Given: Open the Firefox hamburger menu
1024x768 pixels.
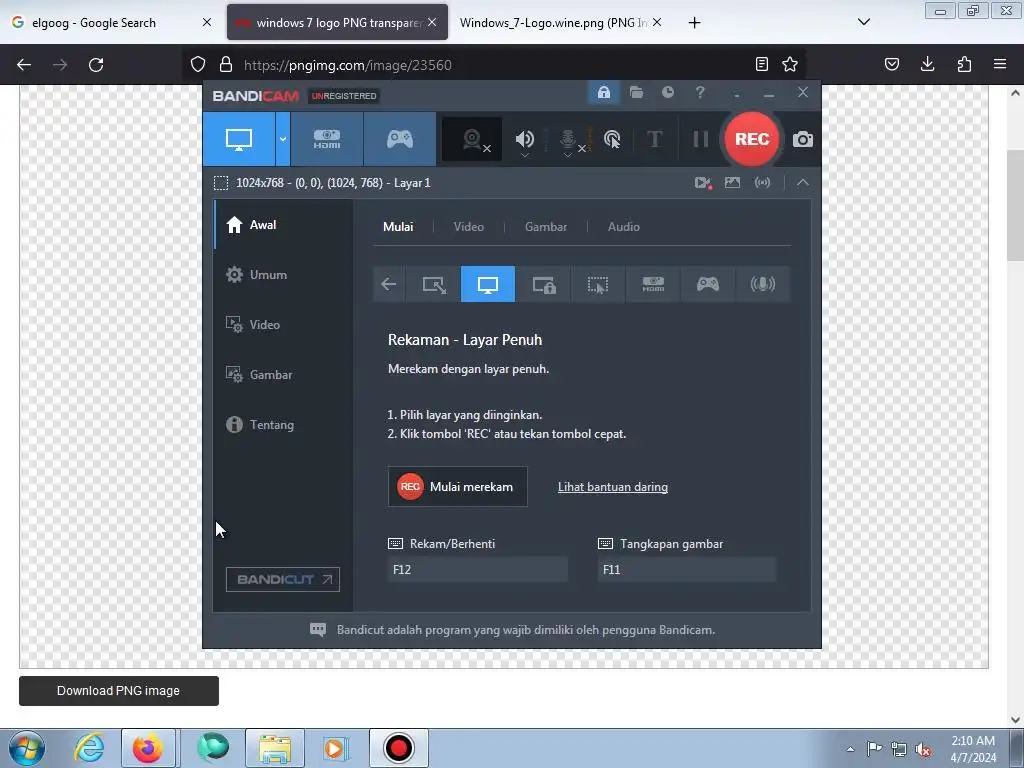Looking at the screenshot, I should (1000, 64).
